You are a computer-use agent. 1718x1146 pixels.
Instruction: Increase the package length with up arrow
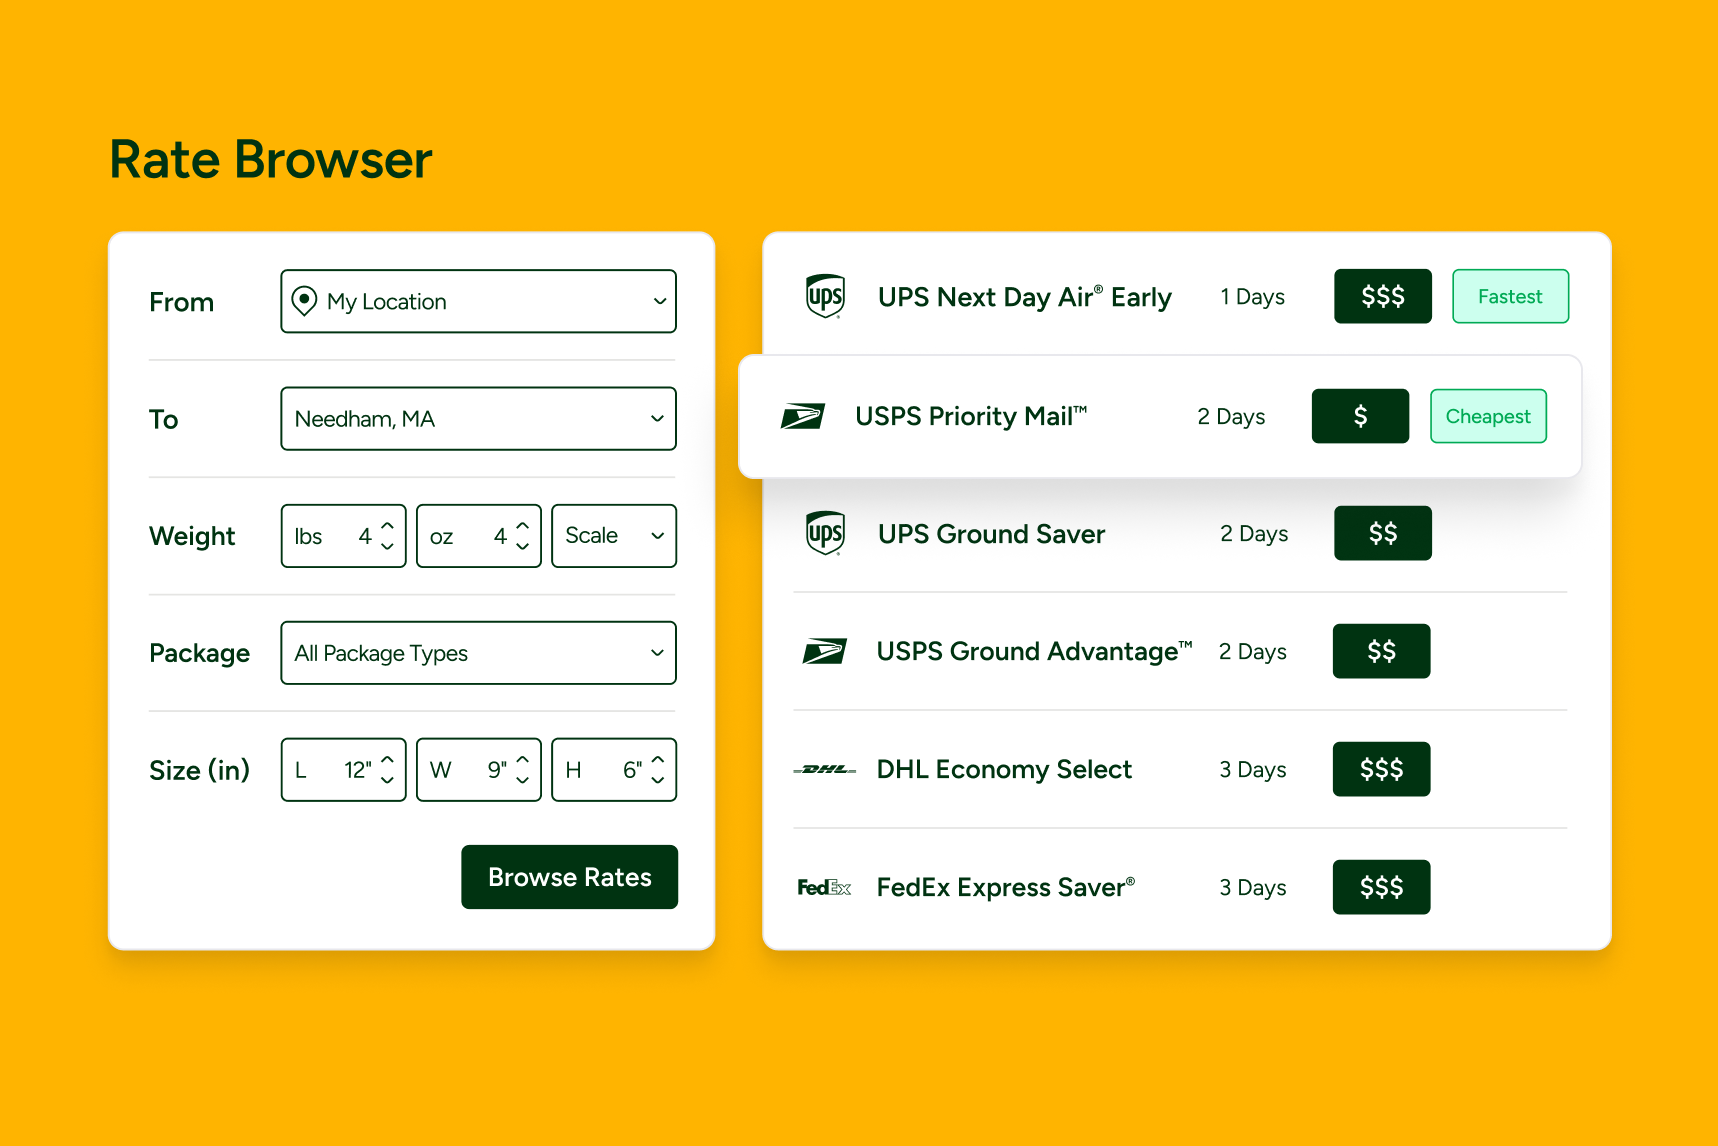pos(388,760)
